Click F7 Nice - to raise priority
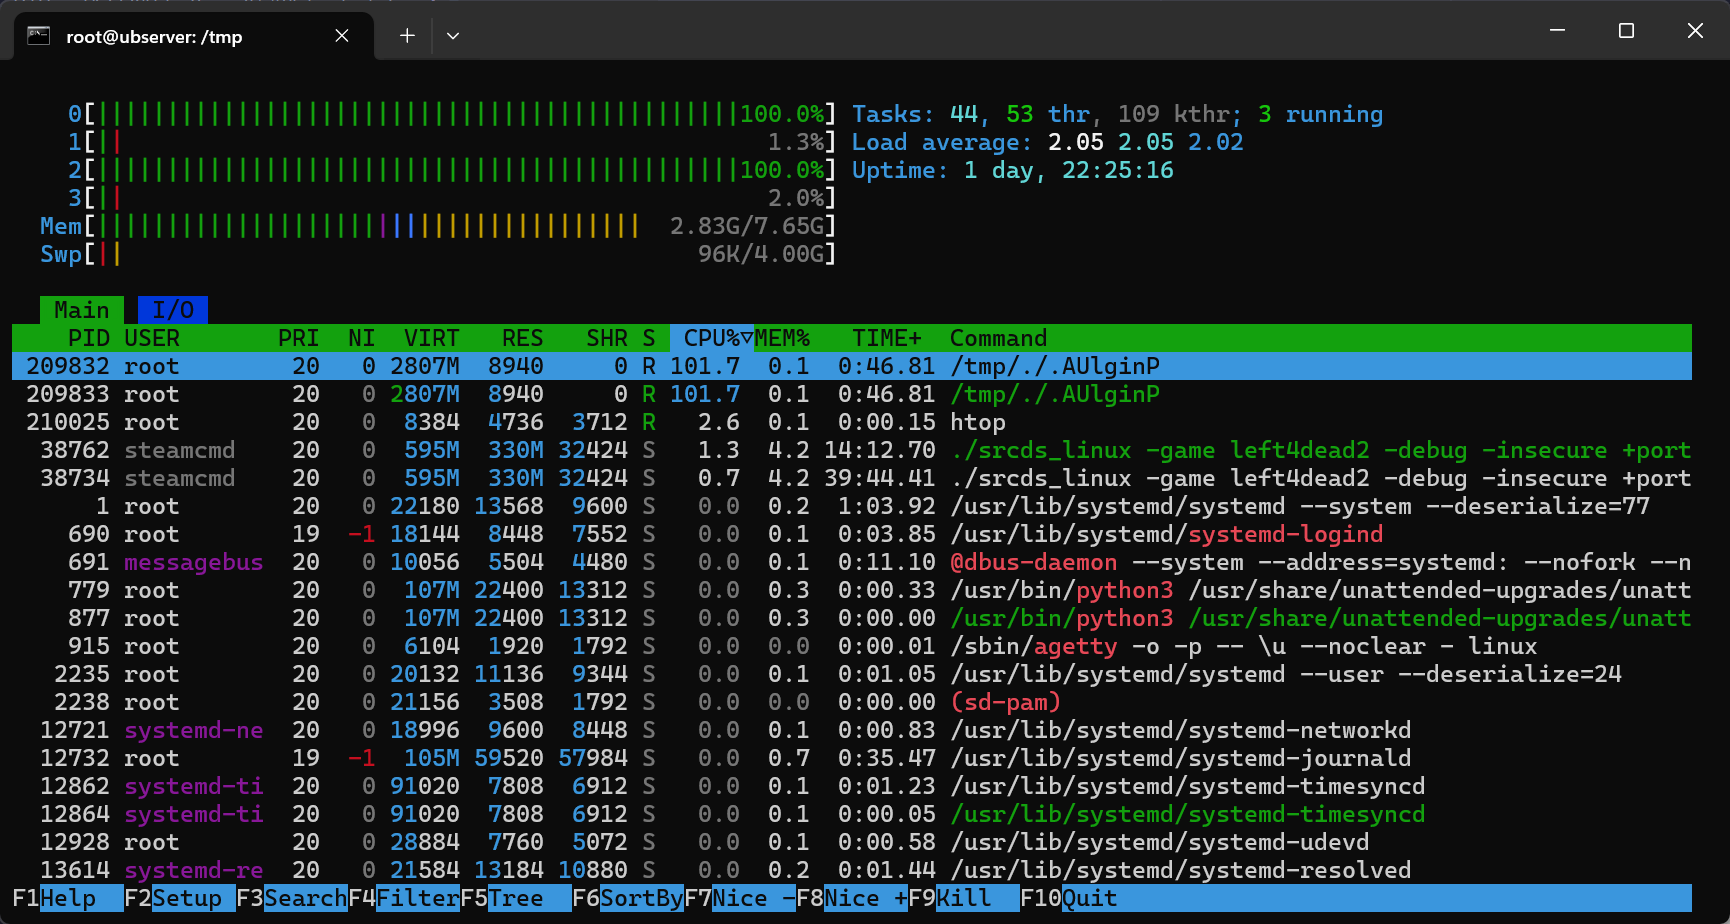 click(740, 898)
